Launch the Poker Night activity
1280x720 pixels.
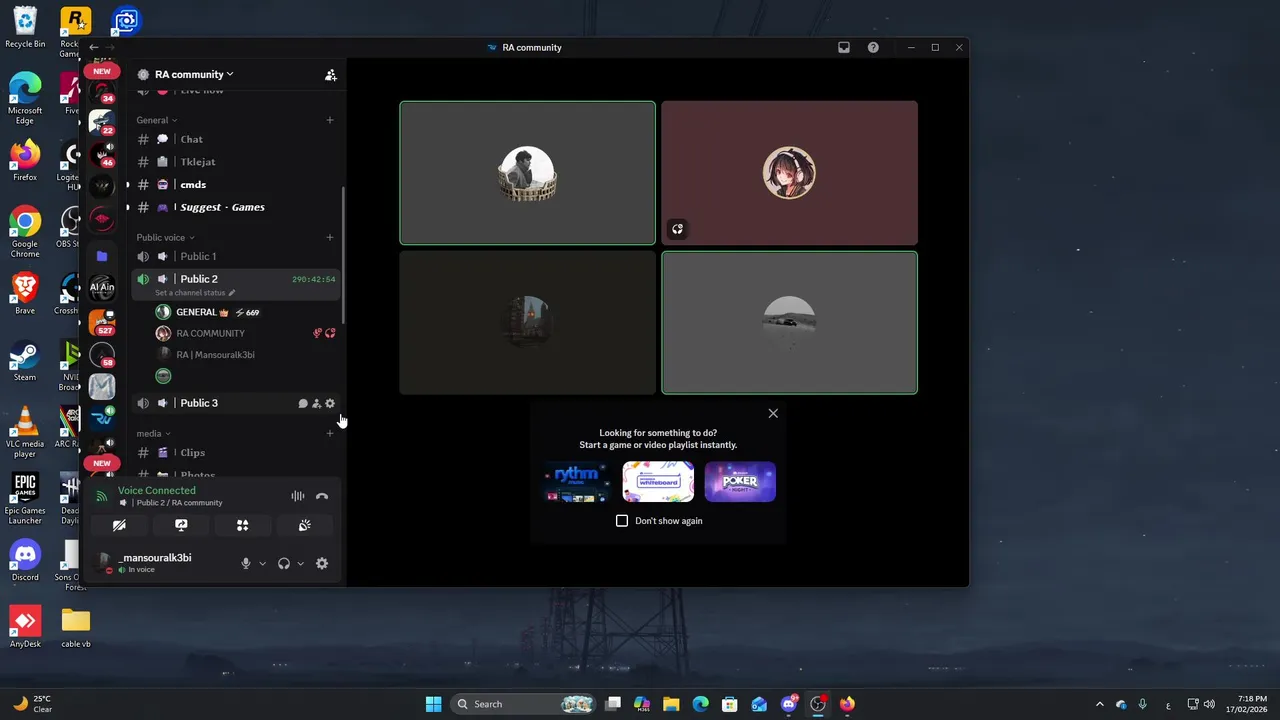(x=740, y=482)
